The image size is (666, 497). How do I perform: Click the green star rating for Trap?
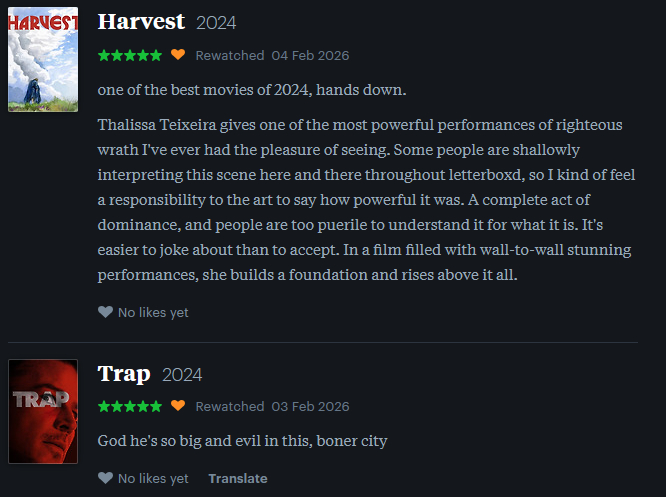pos(129,406)
